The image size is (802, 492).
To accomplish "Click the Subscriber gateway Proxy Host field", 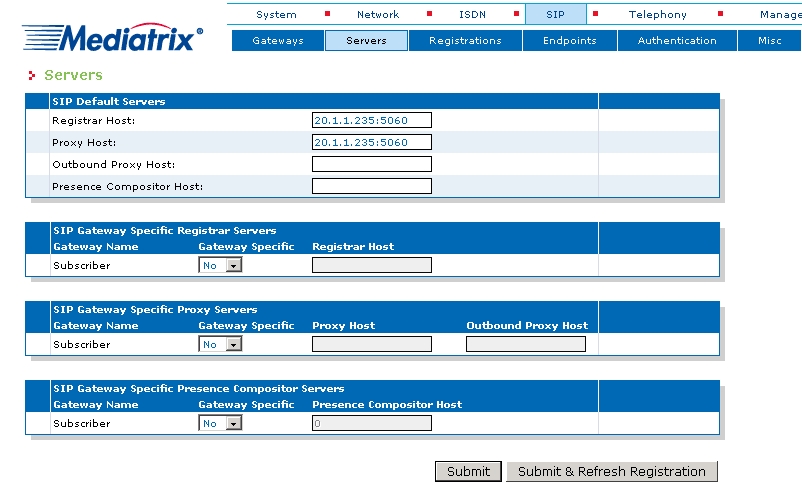I will [372, 344].
